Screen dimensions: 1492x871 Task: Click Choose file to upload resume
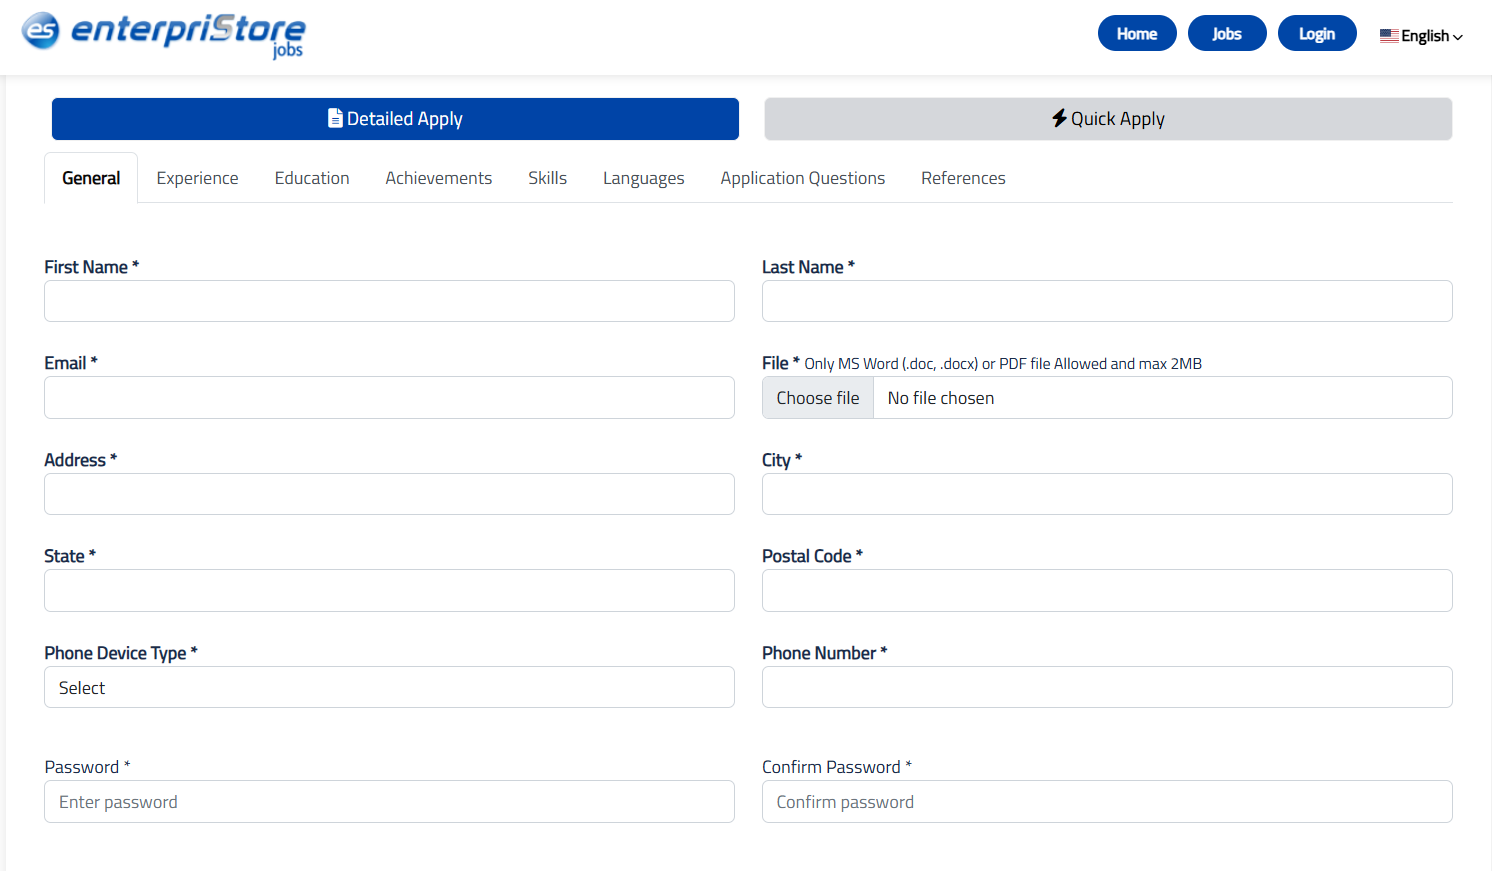click(817, 398)
